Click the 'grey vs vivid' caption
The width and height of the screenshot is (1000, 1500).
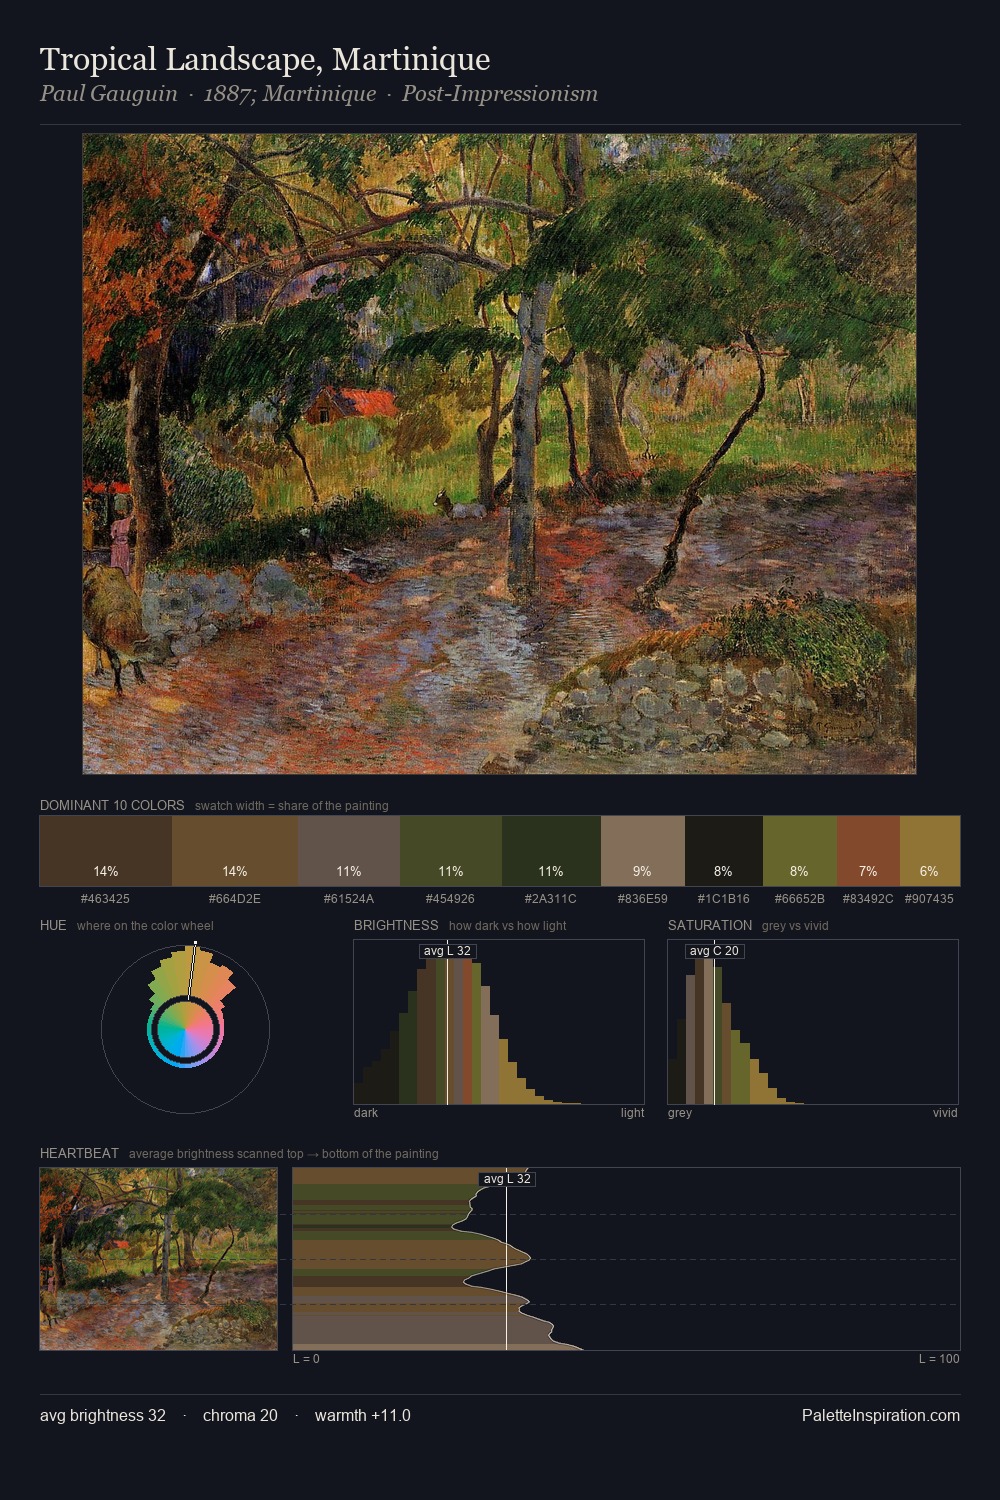(x=795, y=926)
